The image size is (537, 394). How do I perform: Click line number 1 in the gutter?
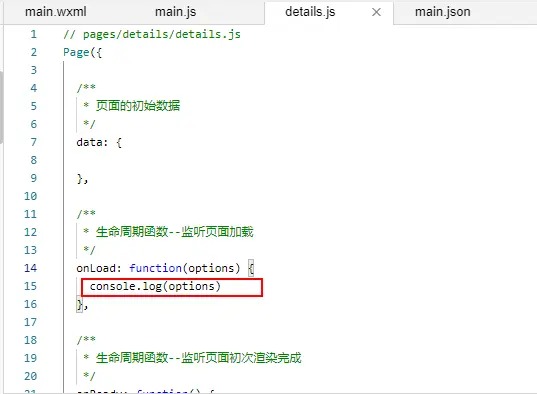(x=33, y=34)
